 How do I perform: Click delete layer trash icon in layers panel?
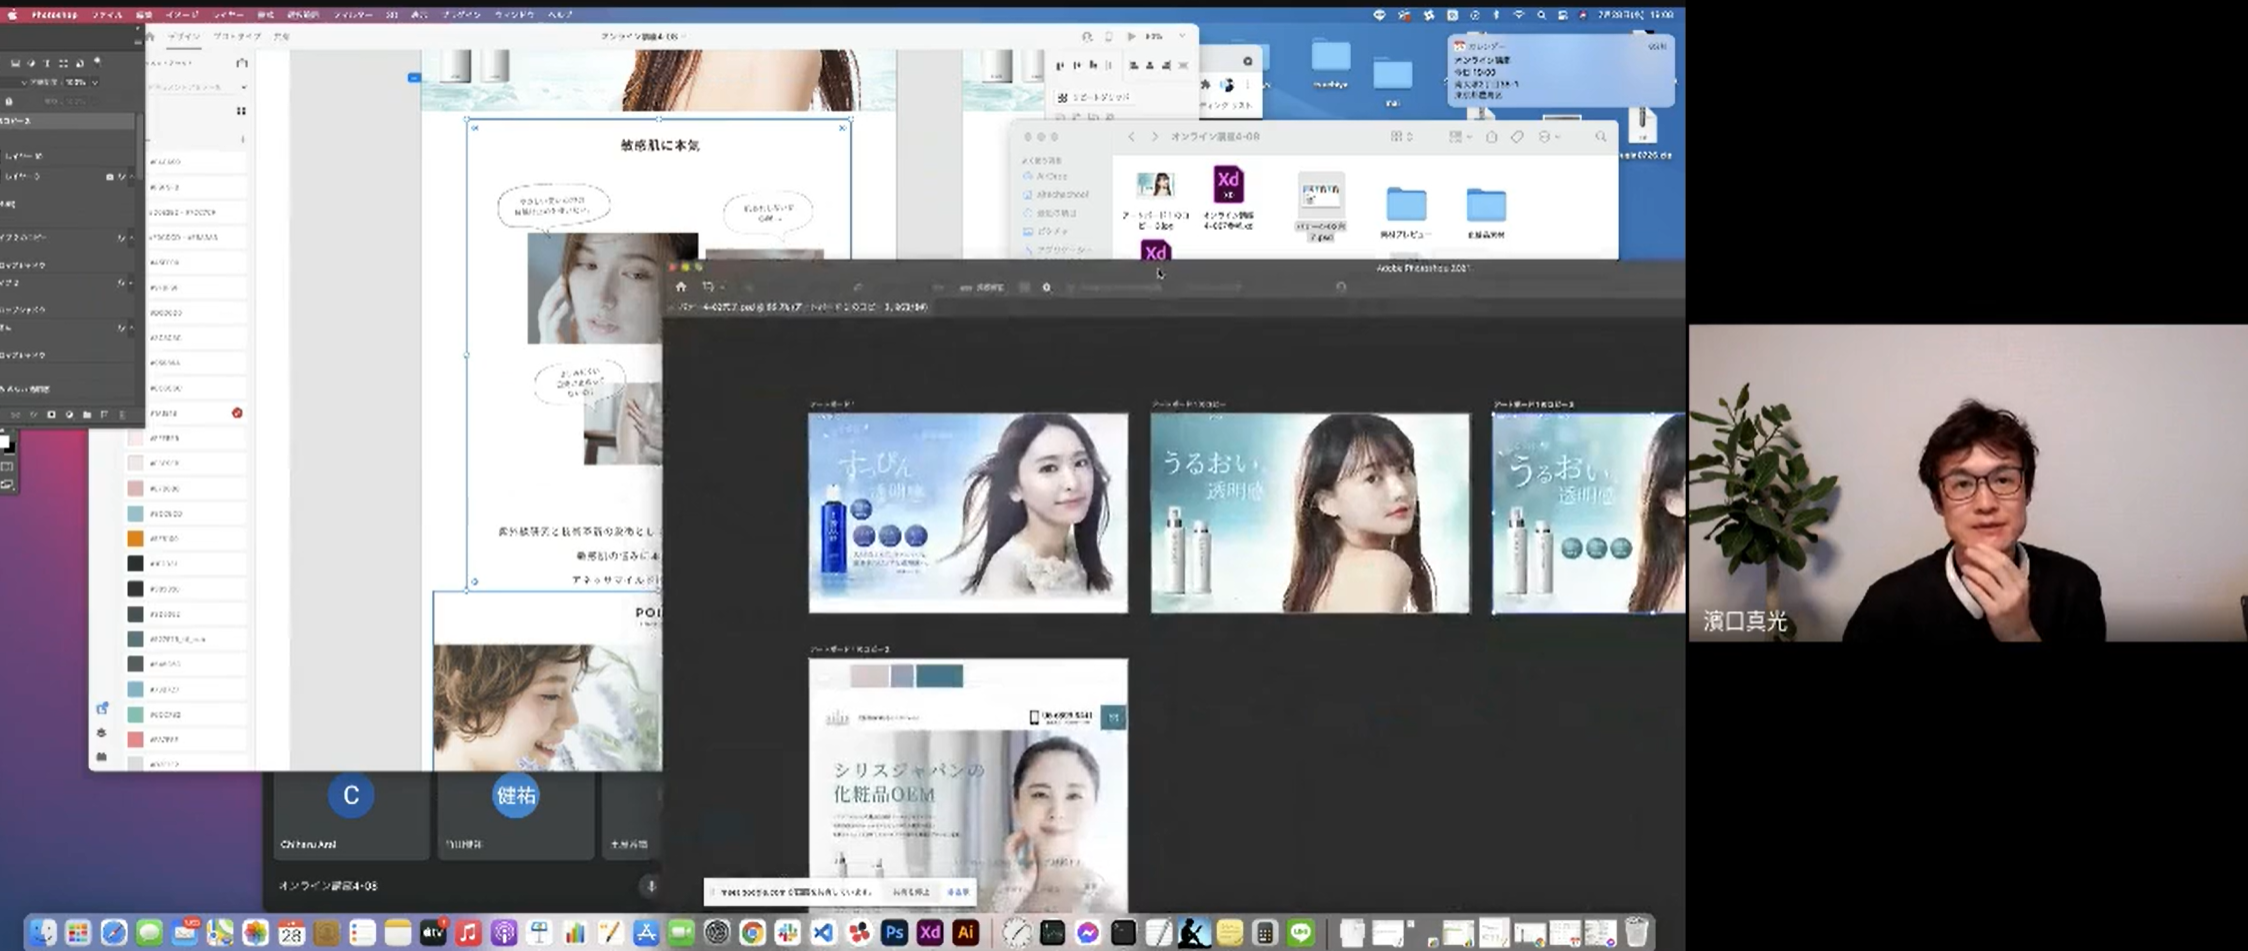point(122,414)
